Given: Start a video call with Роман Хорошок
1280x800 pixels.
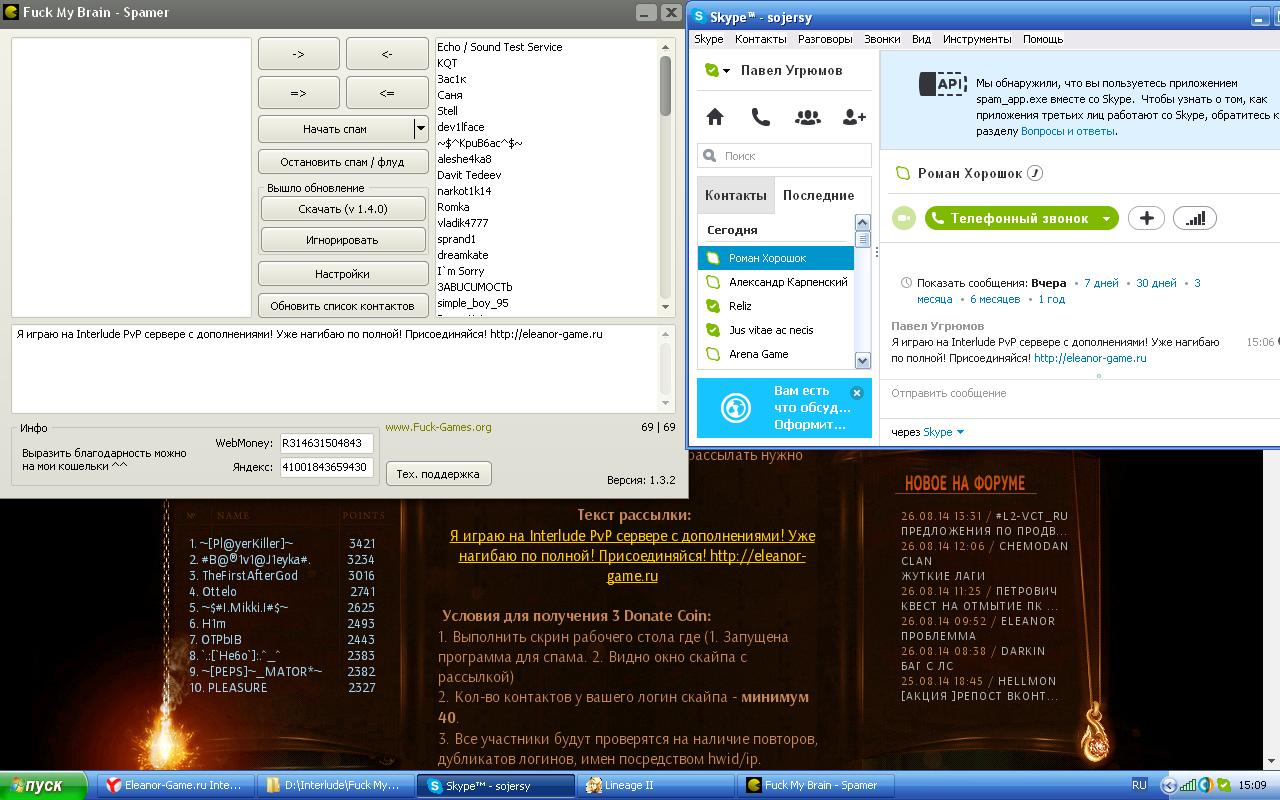Looking at the screenshot, I should click(x=904, y=218).
